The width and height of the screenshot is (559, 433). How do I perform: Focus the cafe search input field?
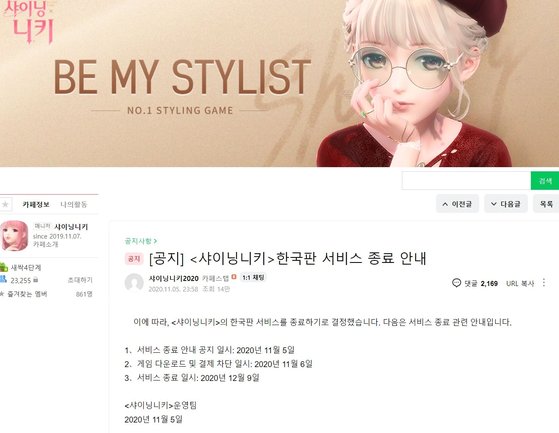pos(466,181)
